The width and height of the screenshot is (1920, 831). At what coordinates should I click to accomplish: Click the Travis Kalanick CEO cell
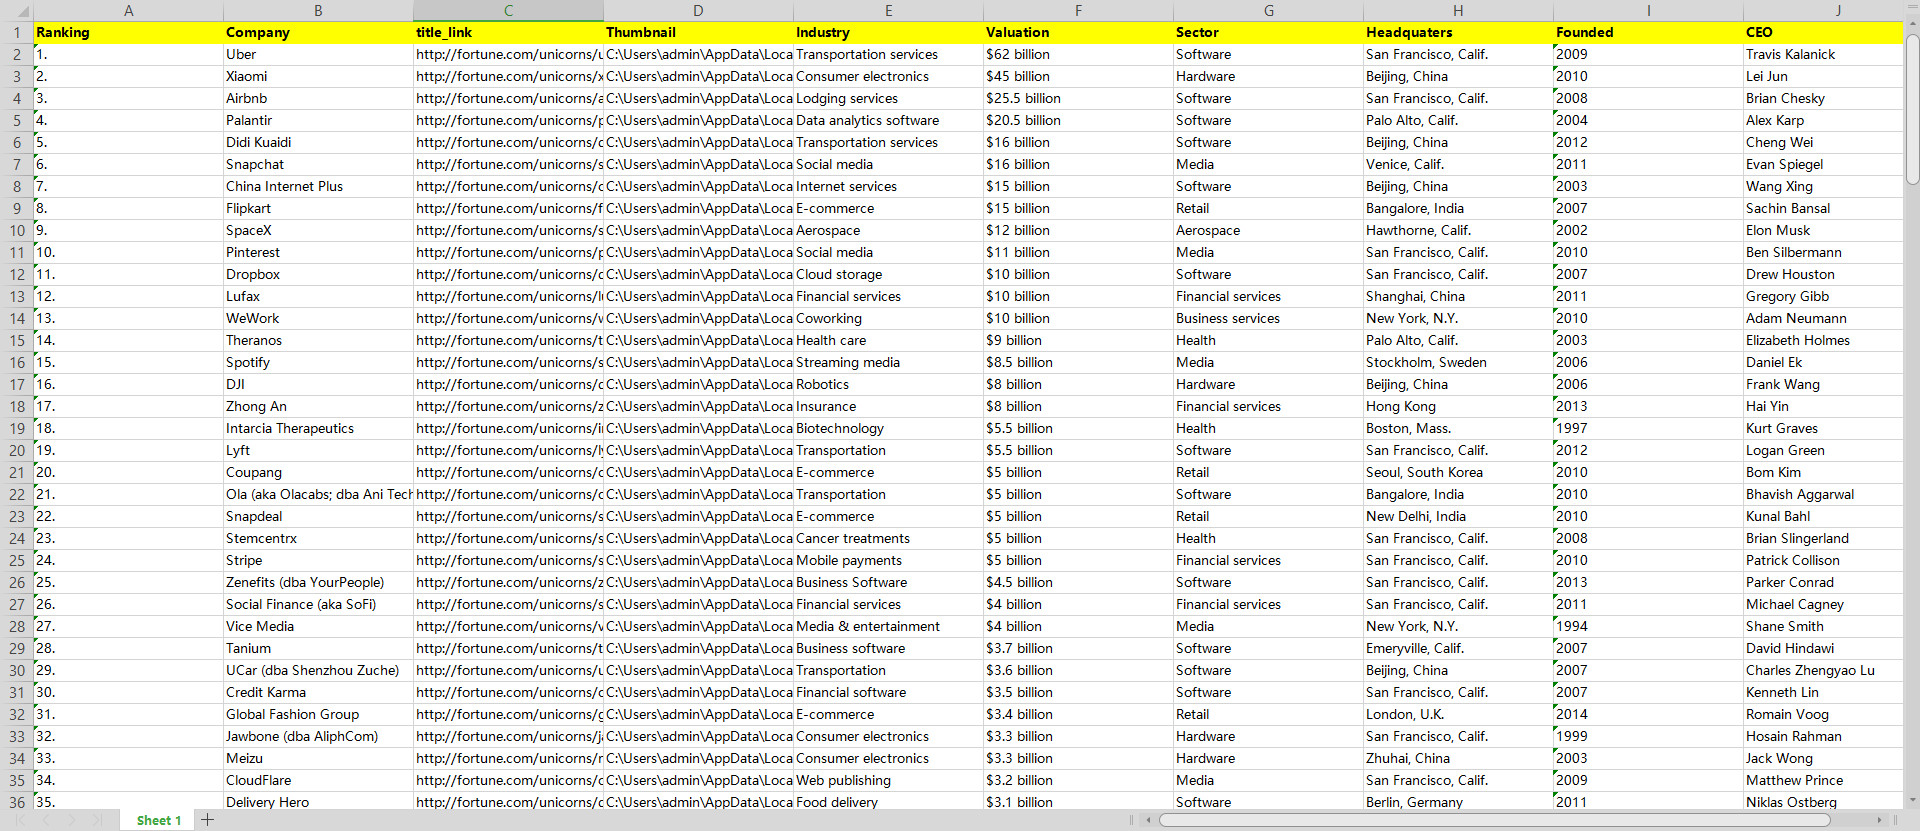click(1823, 54)
